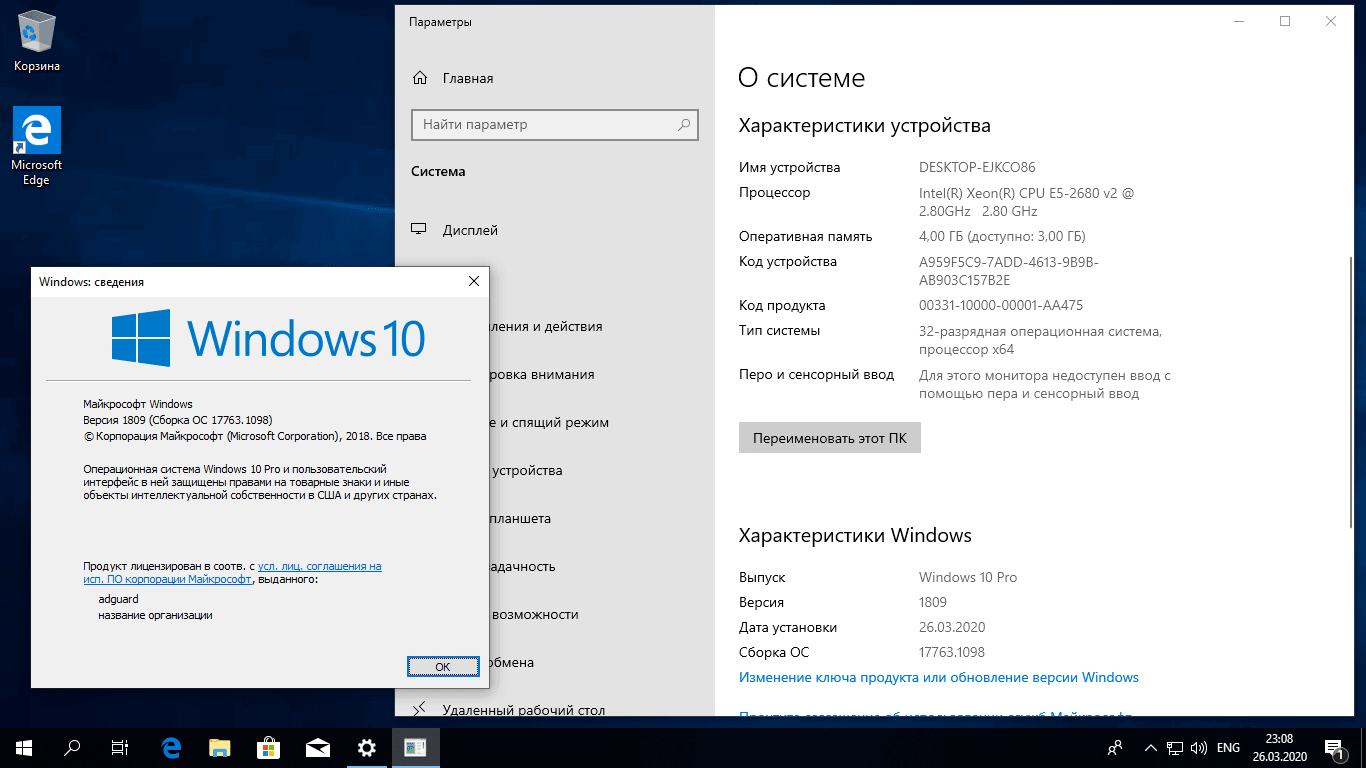Screen dimensions: 1366x768
Task: Select the Windows 10 Pro edition value
Action: (x=968, y=577)
